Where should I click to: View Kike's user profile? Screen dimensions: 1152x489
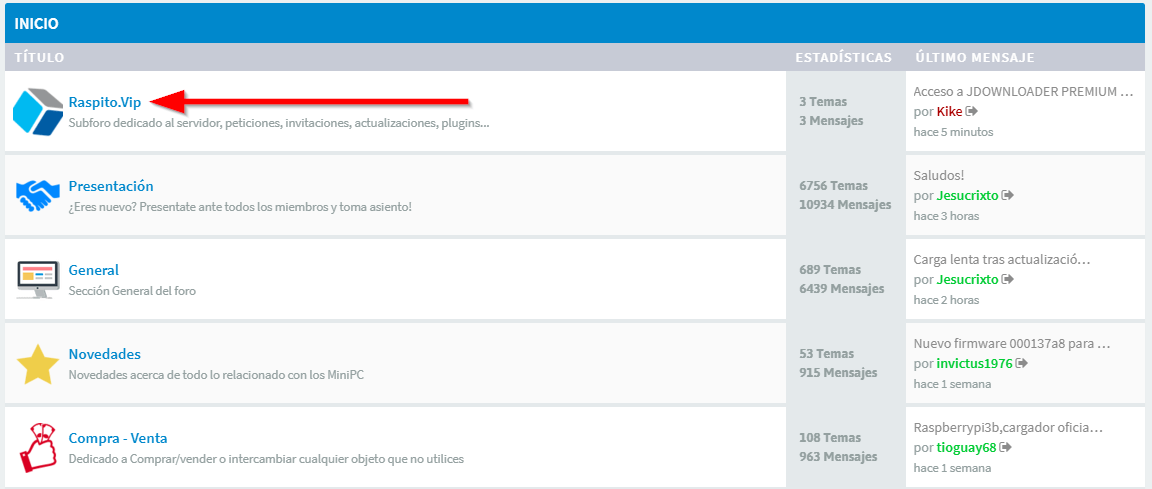pos(949,111)
